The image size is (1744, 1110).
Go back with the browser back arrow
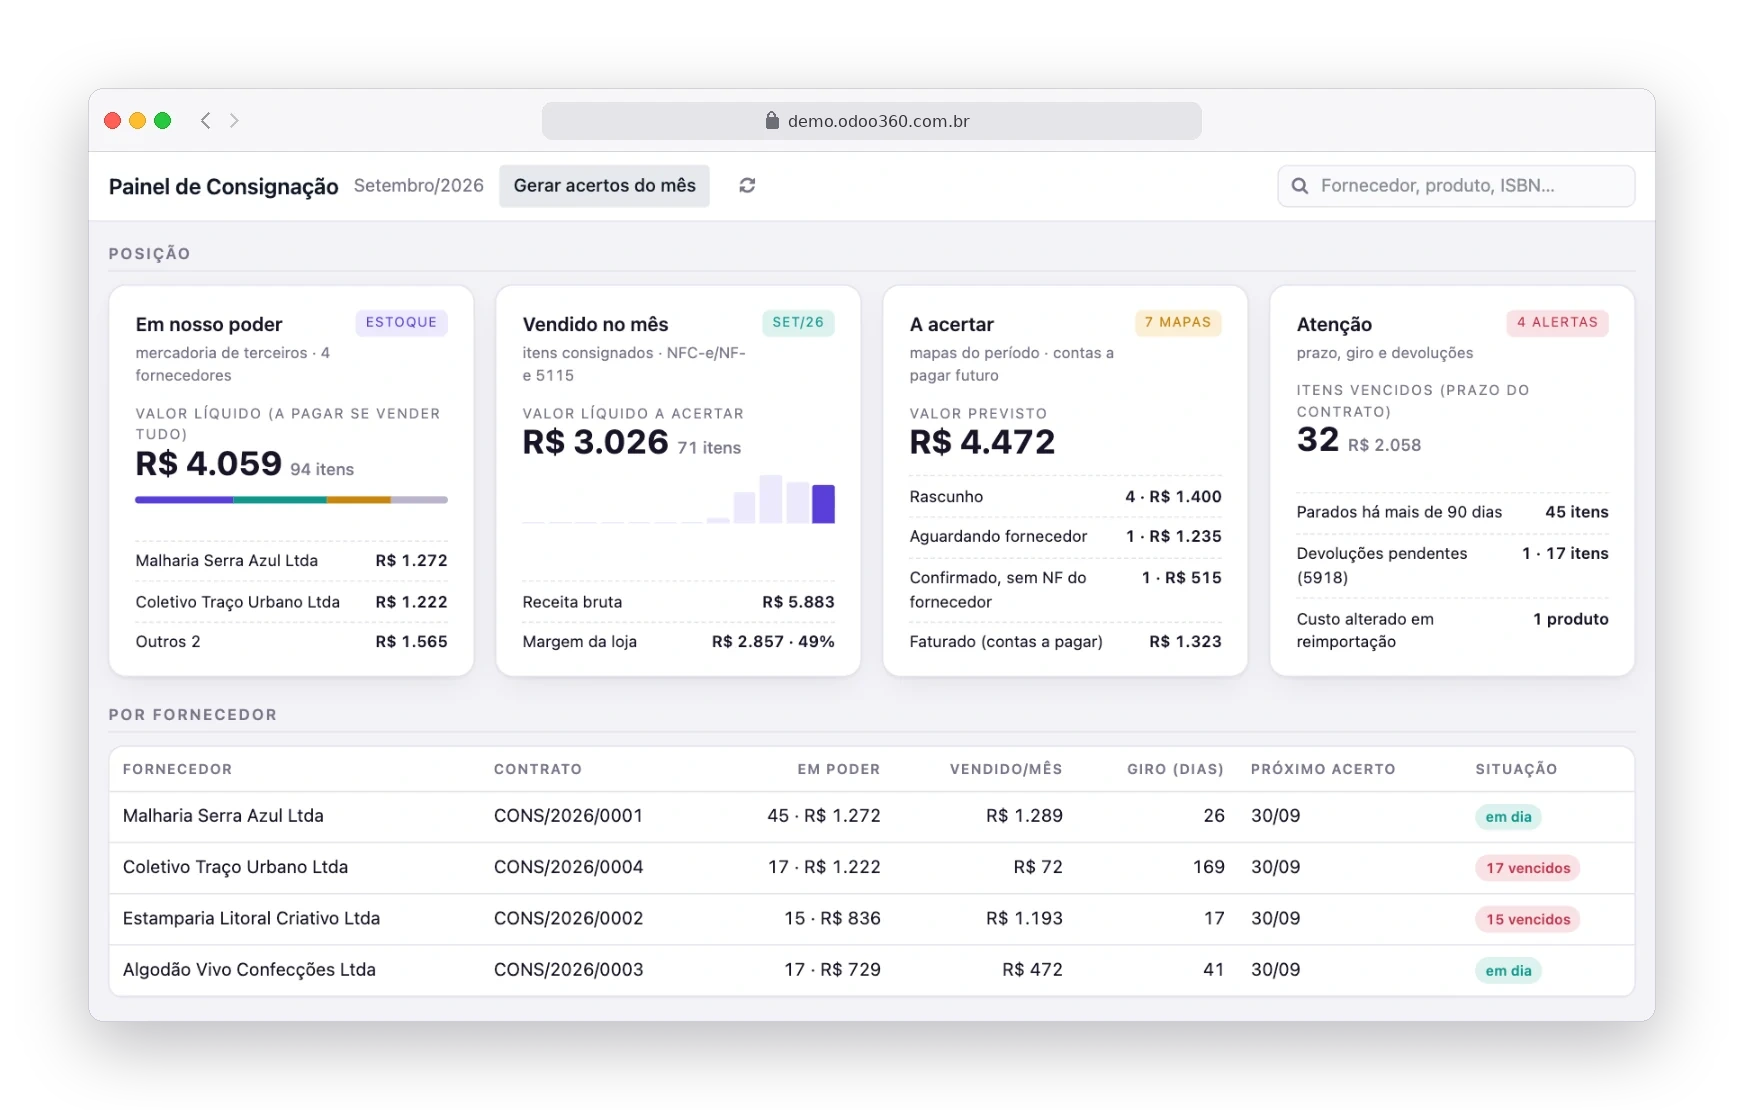click(206, 120)
